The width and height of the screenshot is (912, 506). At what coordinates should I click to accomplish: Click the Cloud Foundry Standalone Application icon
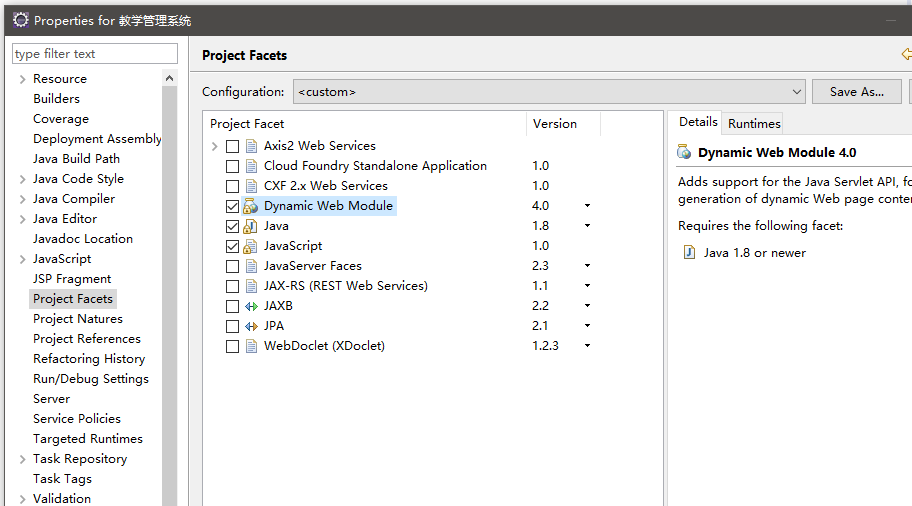pyautogui.click(x=251, y=166)
